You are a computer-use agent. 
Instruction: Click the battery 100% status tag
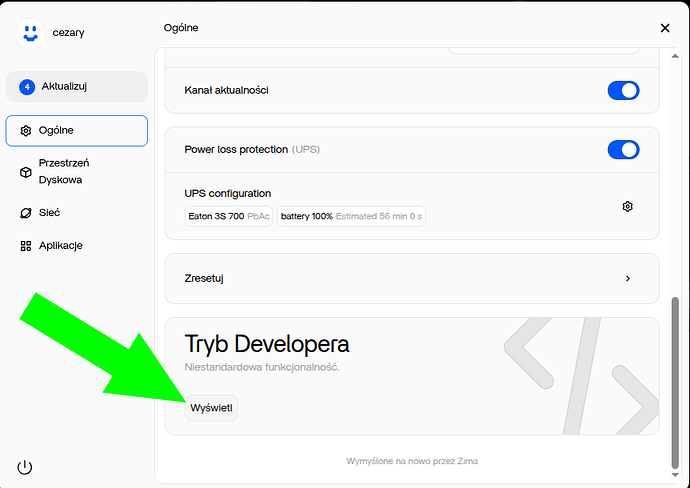click(x=351, y=216)
